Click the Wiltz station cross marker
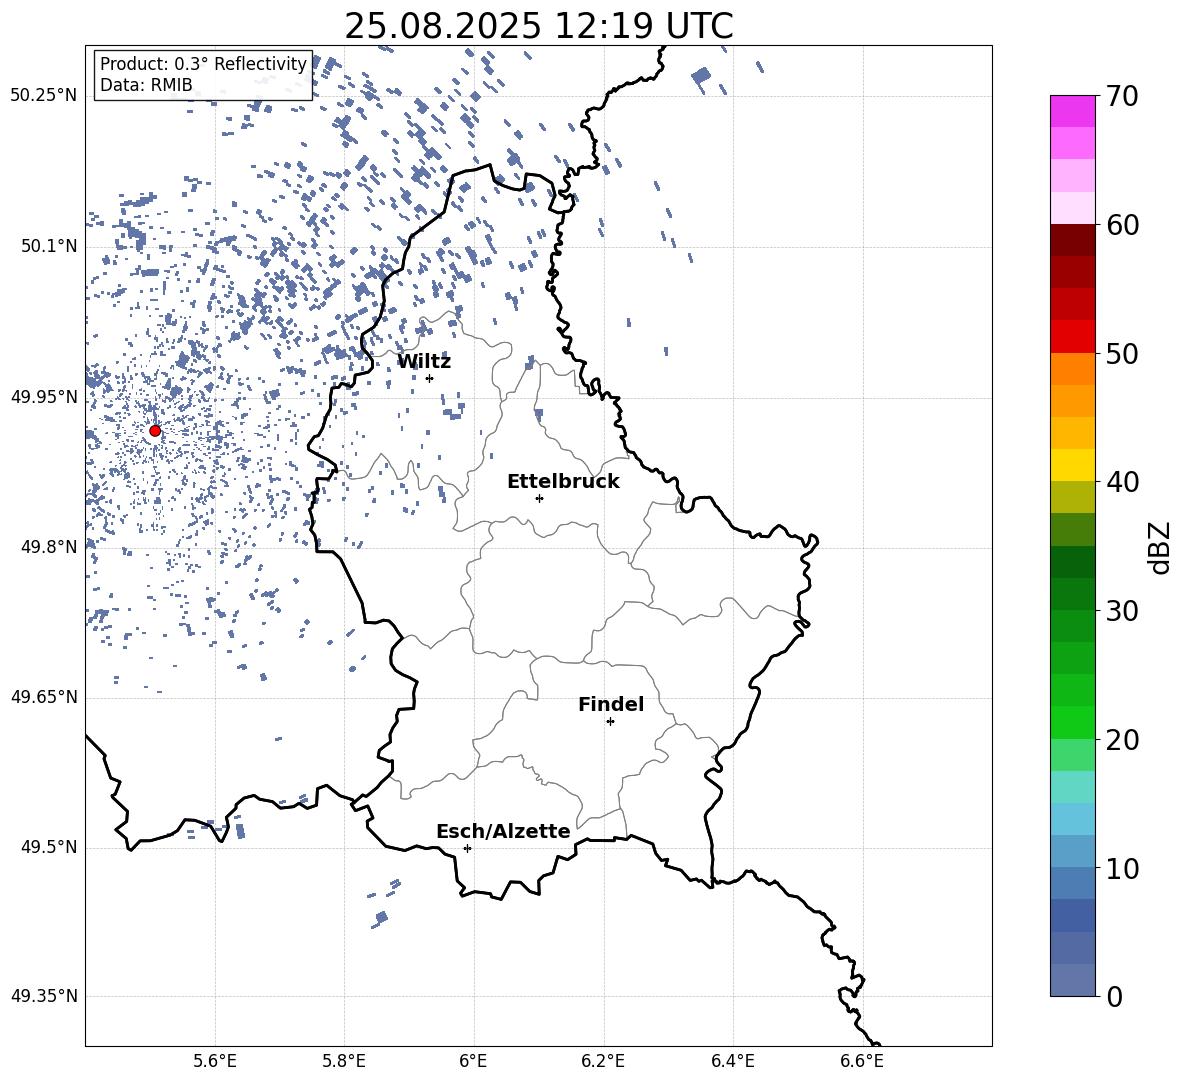This screenshot has width=1184, height=1081. (430, 378)
